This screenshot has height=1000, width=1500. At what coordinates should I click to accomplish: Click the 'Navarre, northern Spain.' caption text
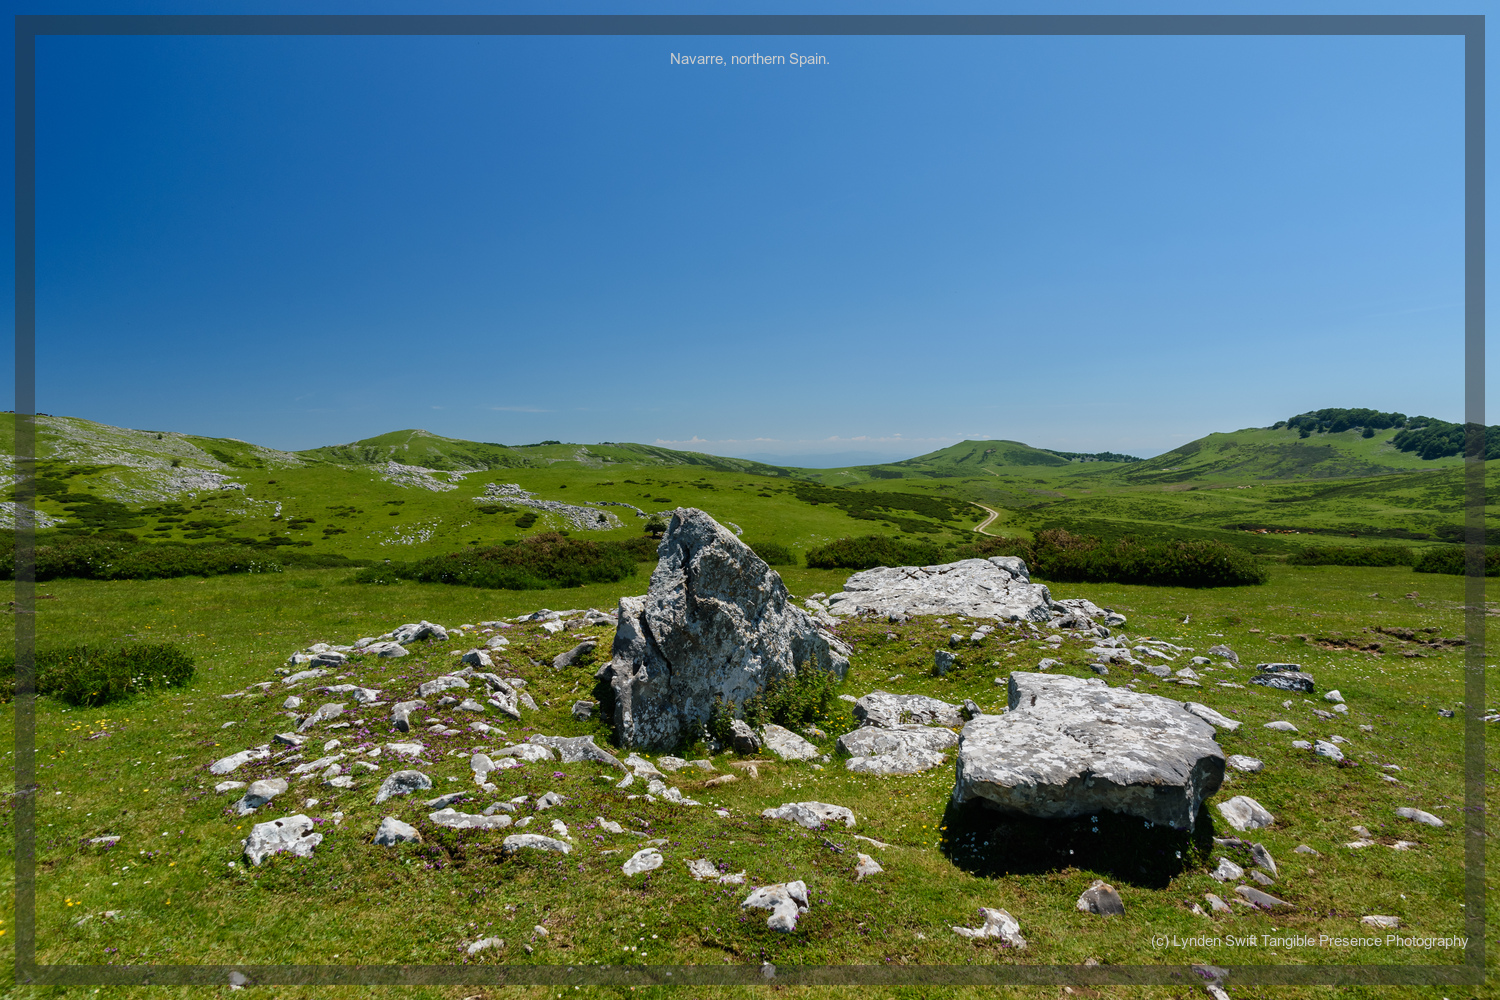(749, 59)
